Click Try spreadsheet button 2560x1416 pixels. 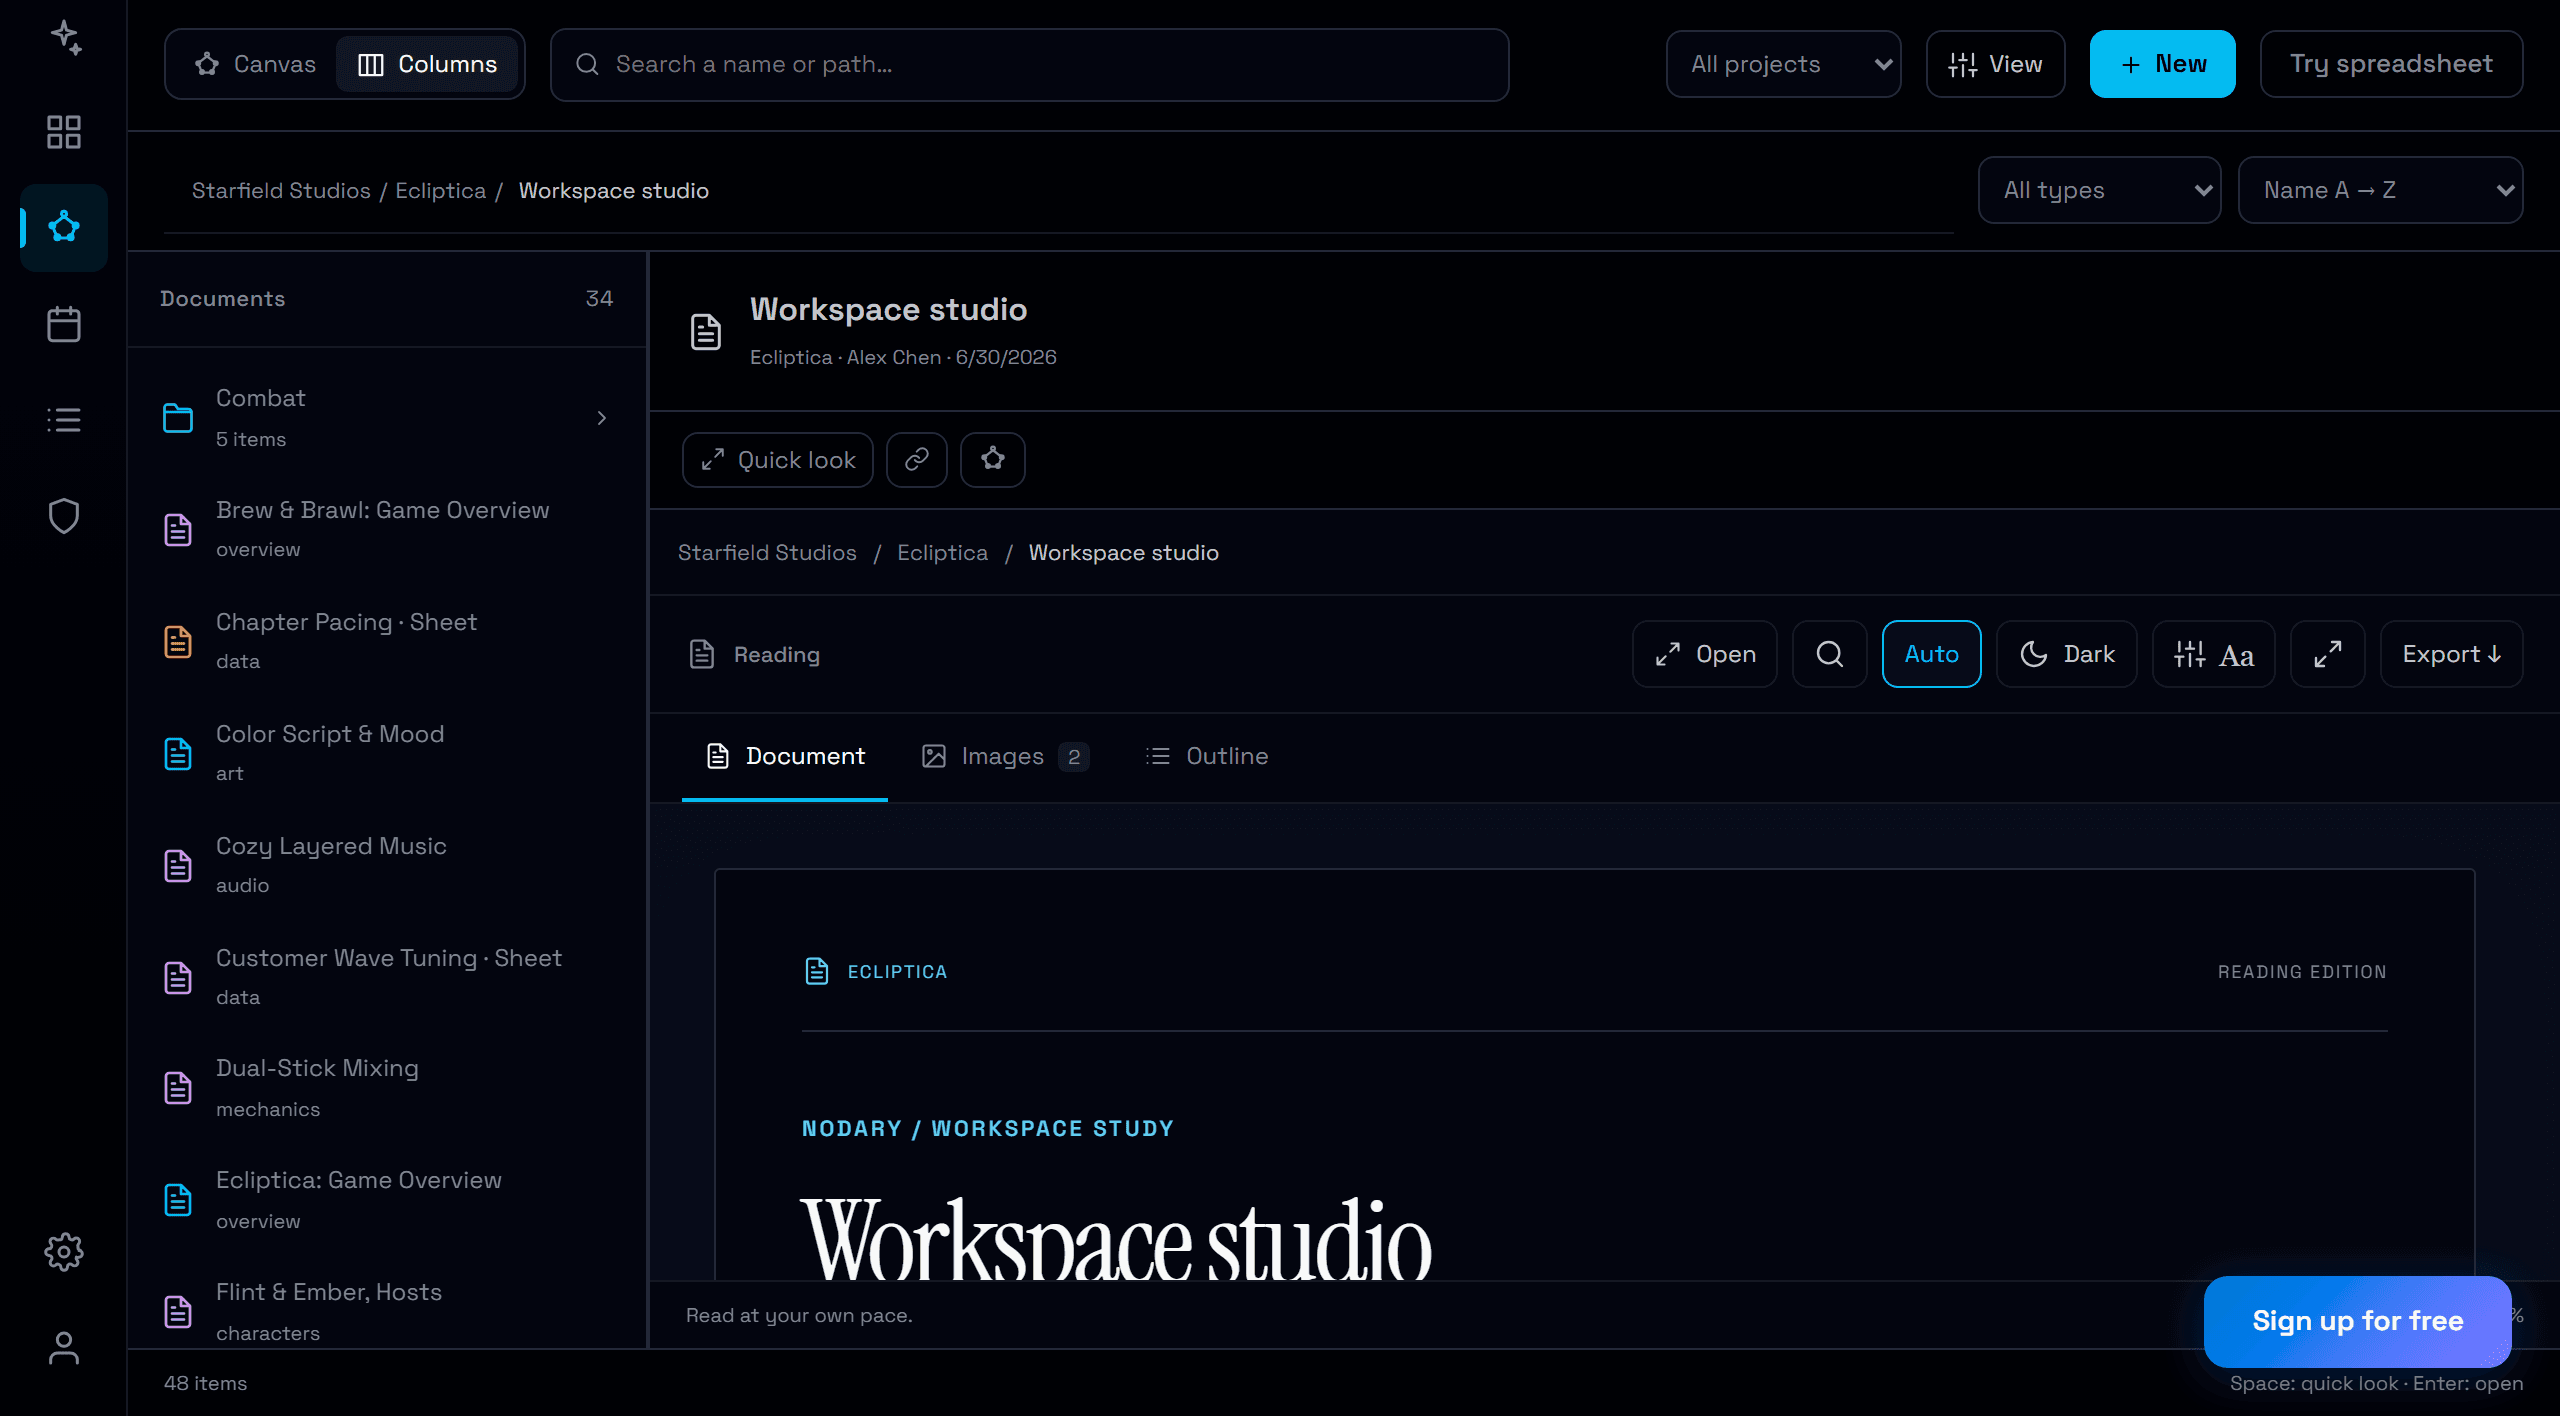2392,64
